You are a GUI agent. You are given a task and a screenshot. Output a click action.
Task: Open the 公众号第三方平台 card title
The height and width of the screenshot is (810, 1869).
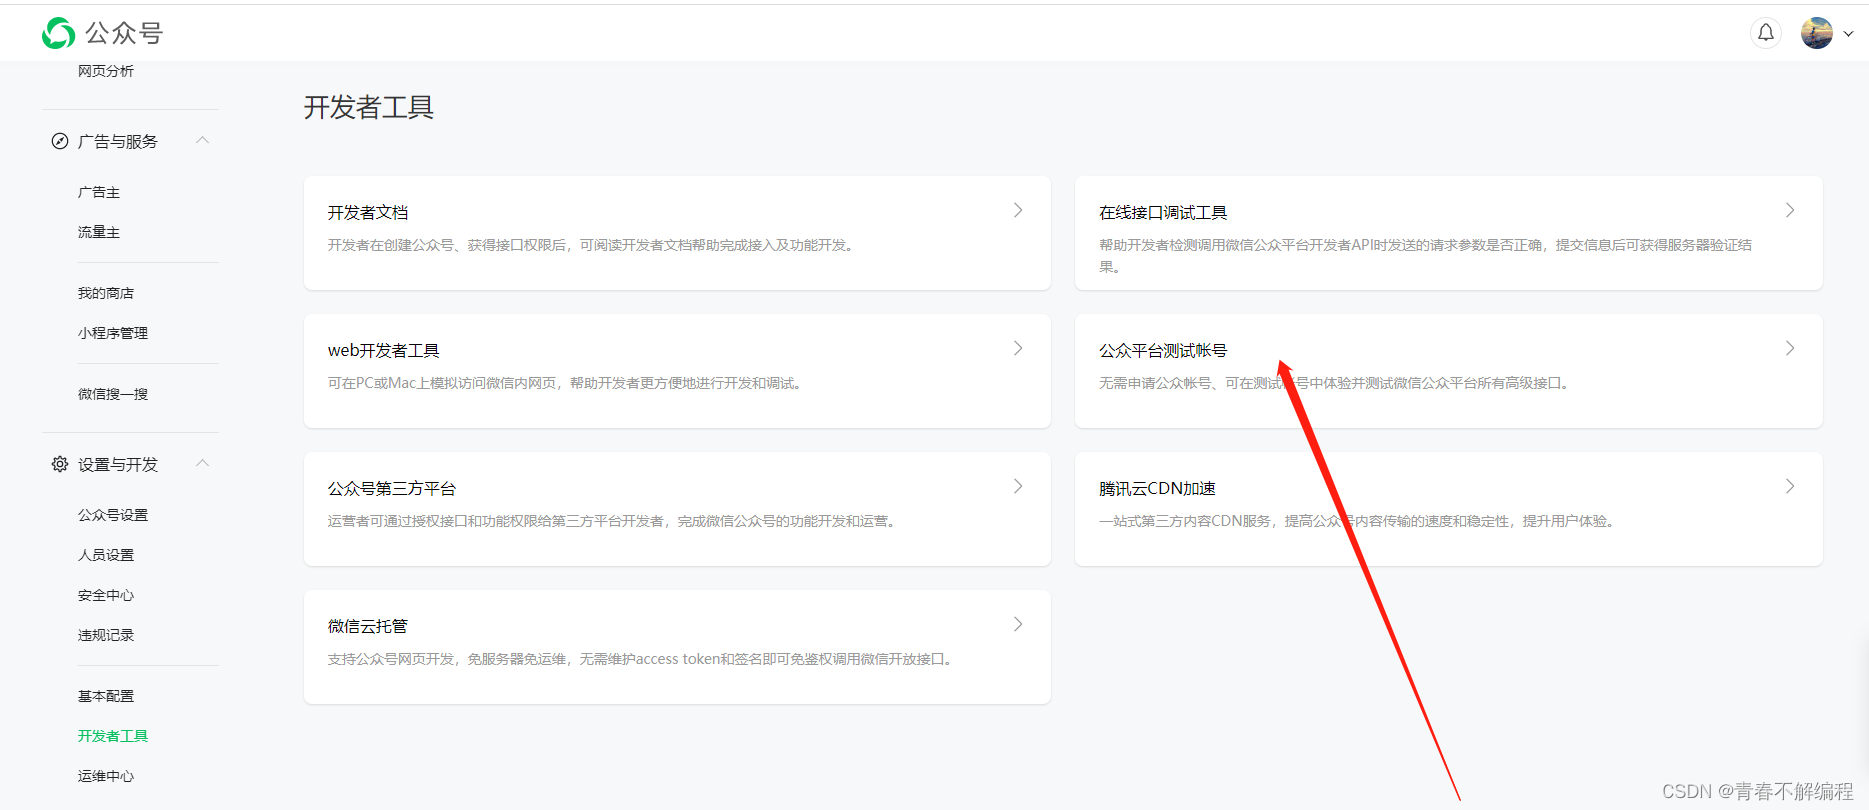click(x=392, y=488)
